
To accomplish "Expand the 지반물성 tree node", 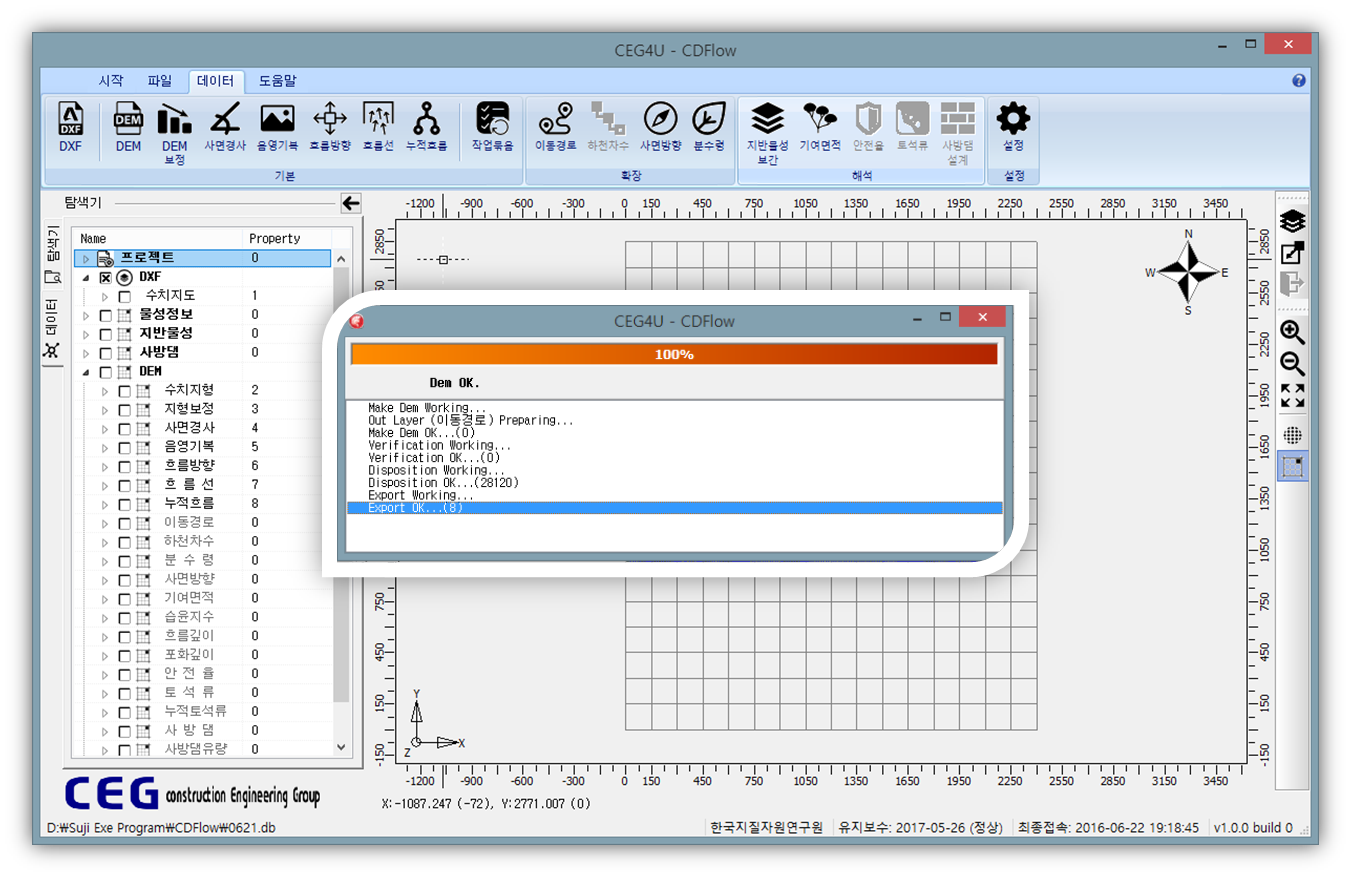I will pos(86,334).
